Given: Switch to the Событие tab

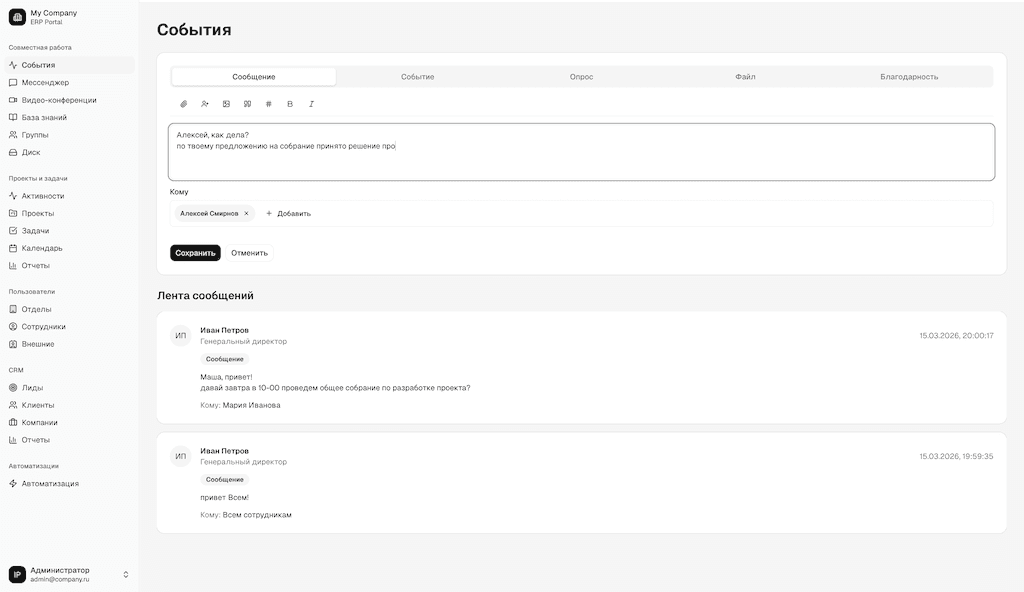Looking at the screenshot, I should (417, 77).
